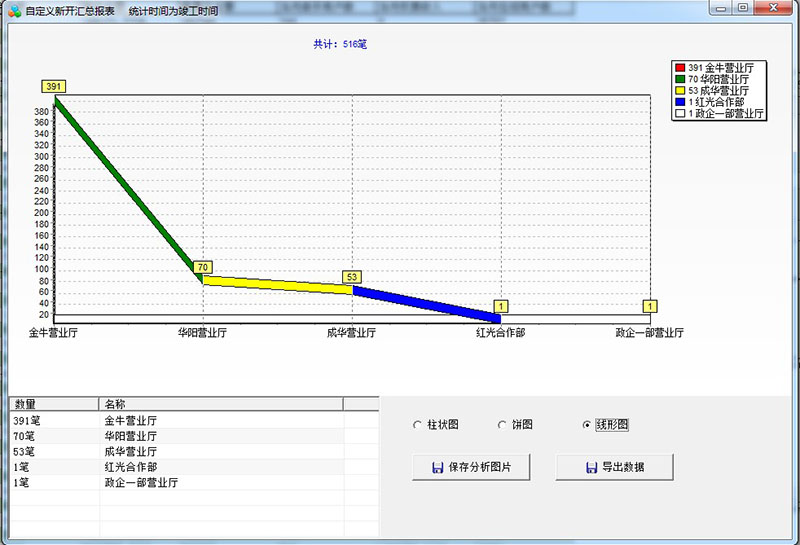The height and width of the screenshot is (545, 800).
Task: Click the 391 data label on chart
Action: pyautogui.click(x=54, y=86)
